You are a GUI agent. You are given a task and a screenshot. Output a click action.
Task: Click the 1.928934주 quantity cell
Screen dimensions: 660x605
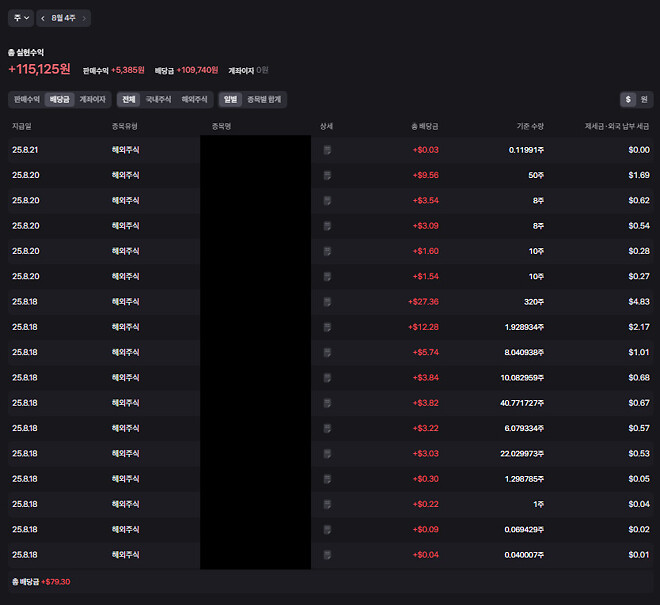click(x=524, y=327)
